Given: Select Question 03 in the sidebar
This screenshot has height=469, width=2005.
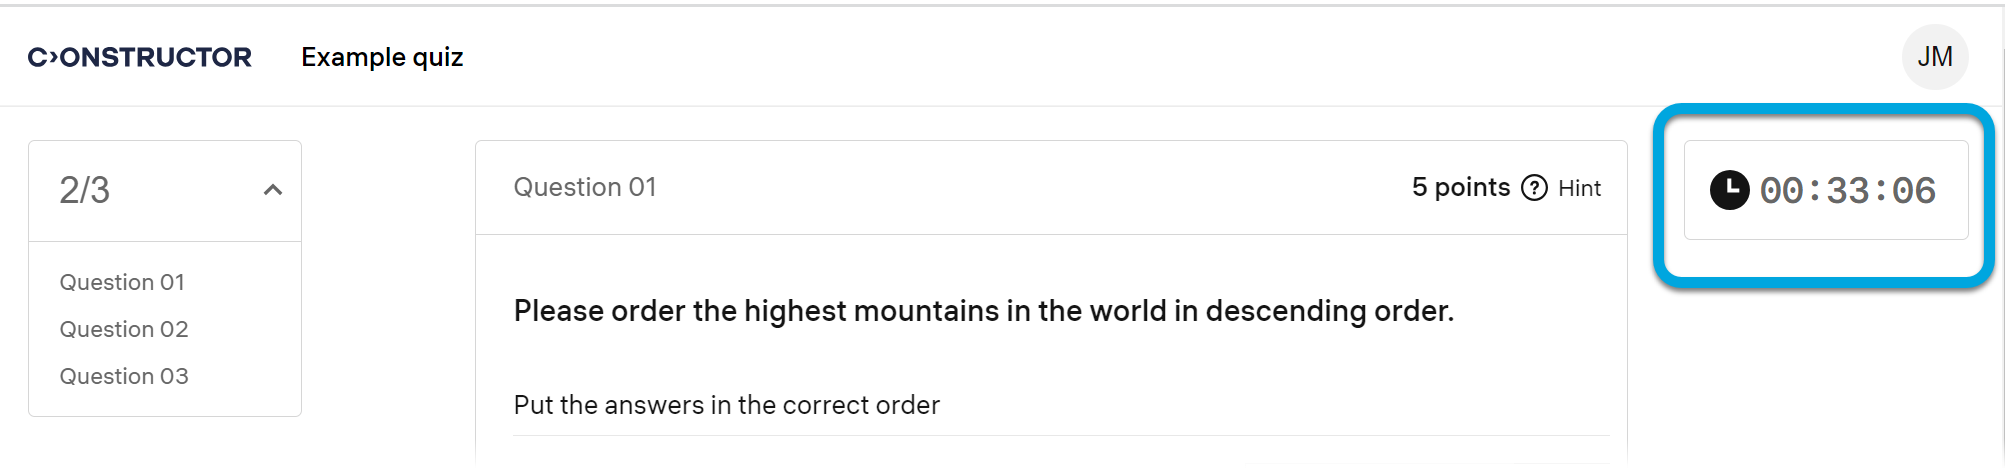Looking at the screenshot, I should pos(124,376).
